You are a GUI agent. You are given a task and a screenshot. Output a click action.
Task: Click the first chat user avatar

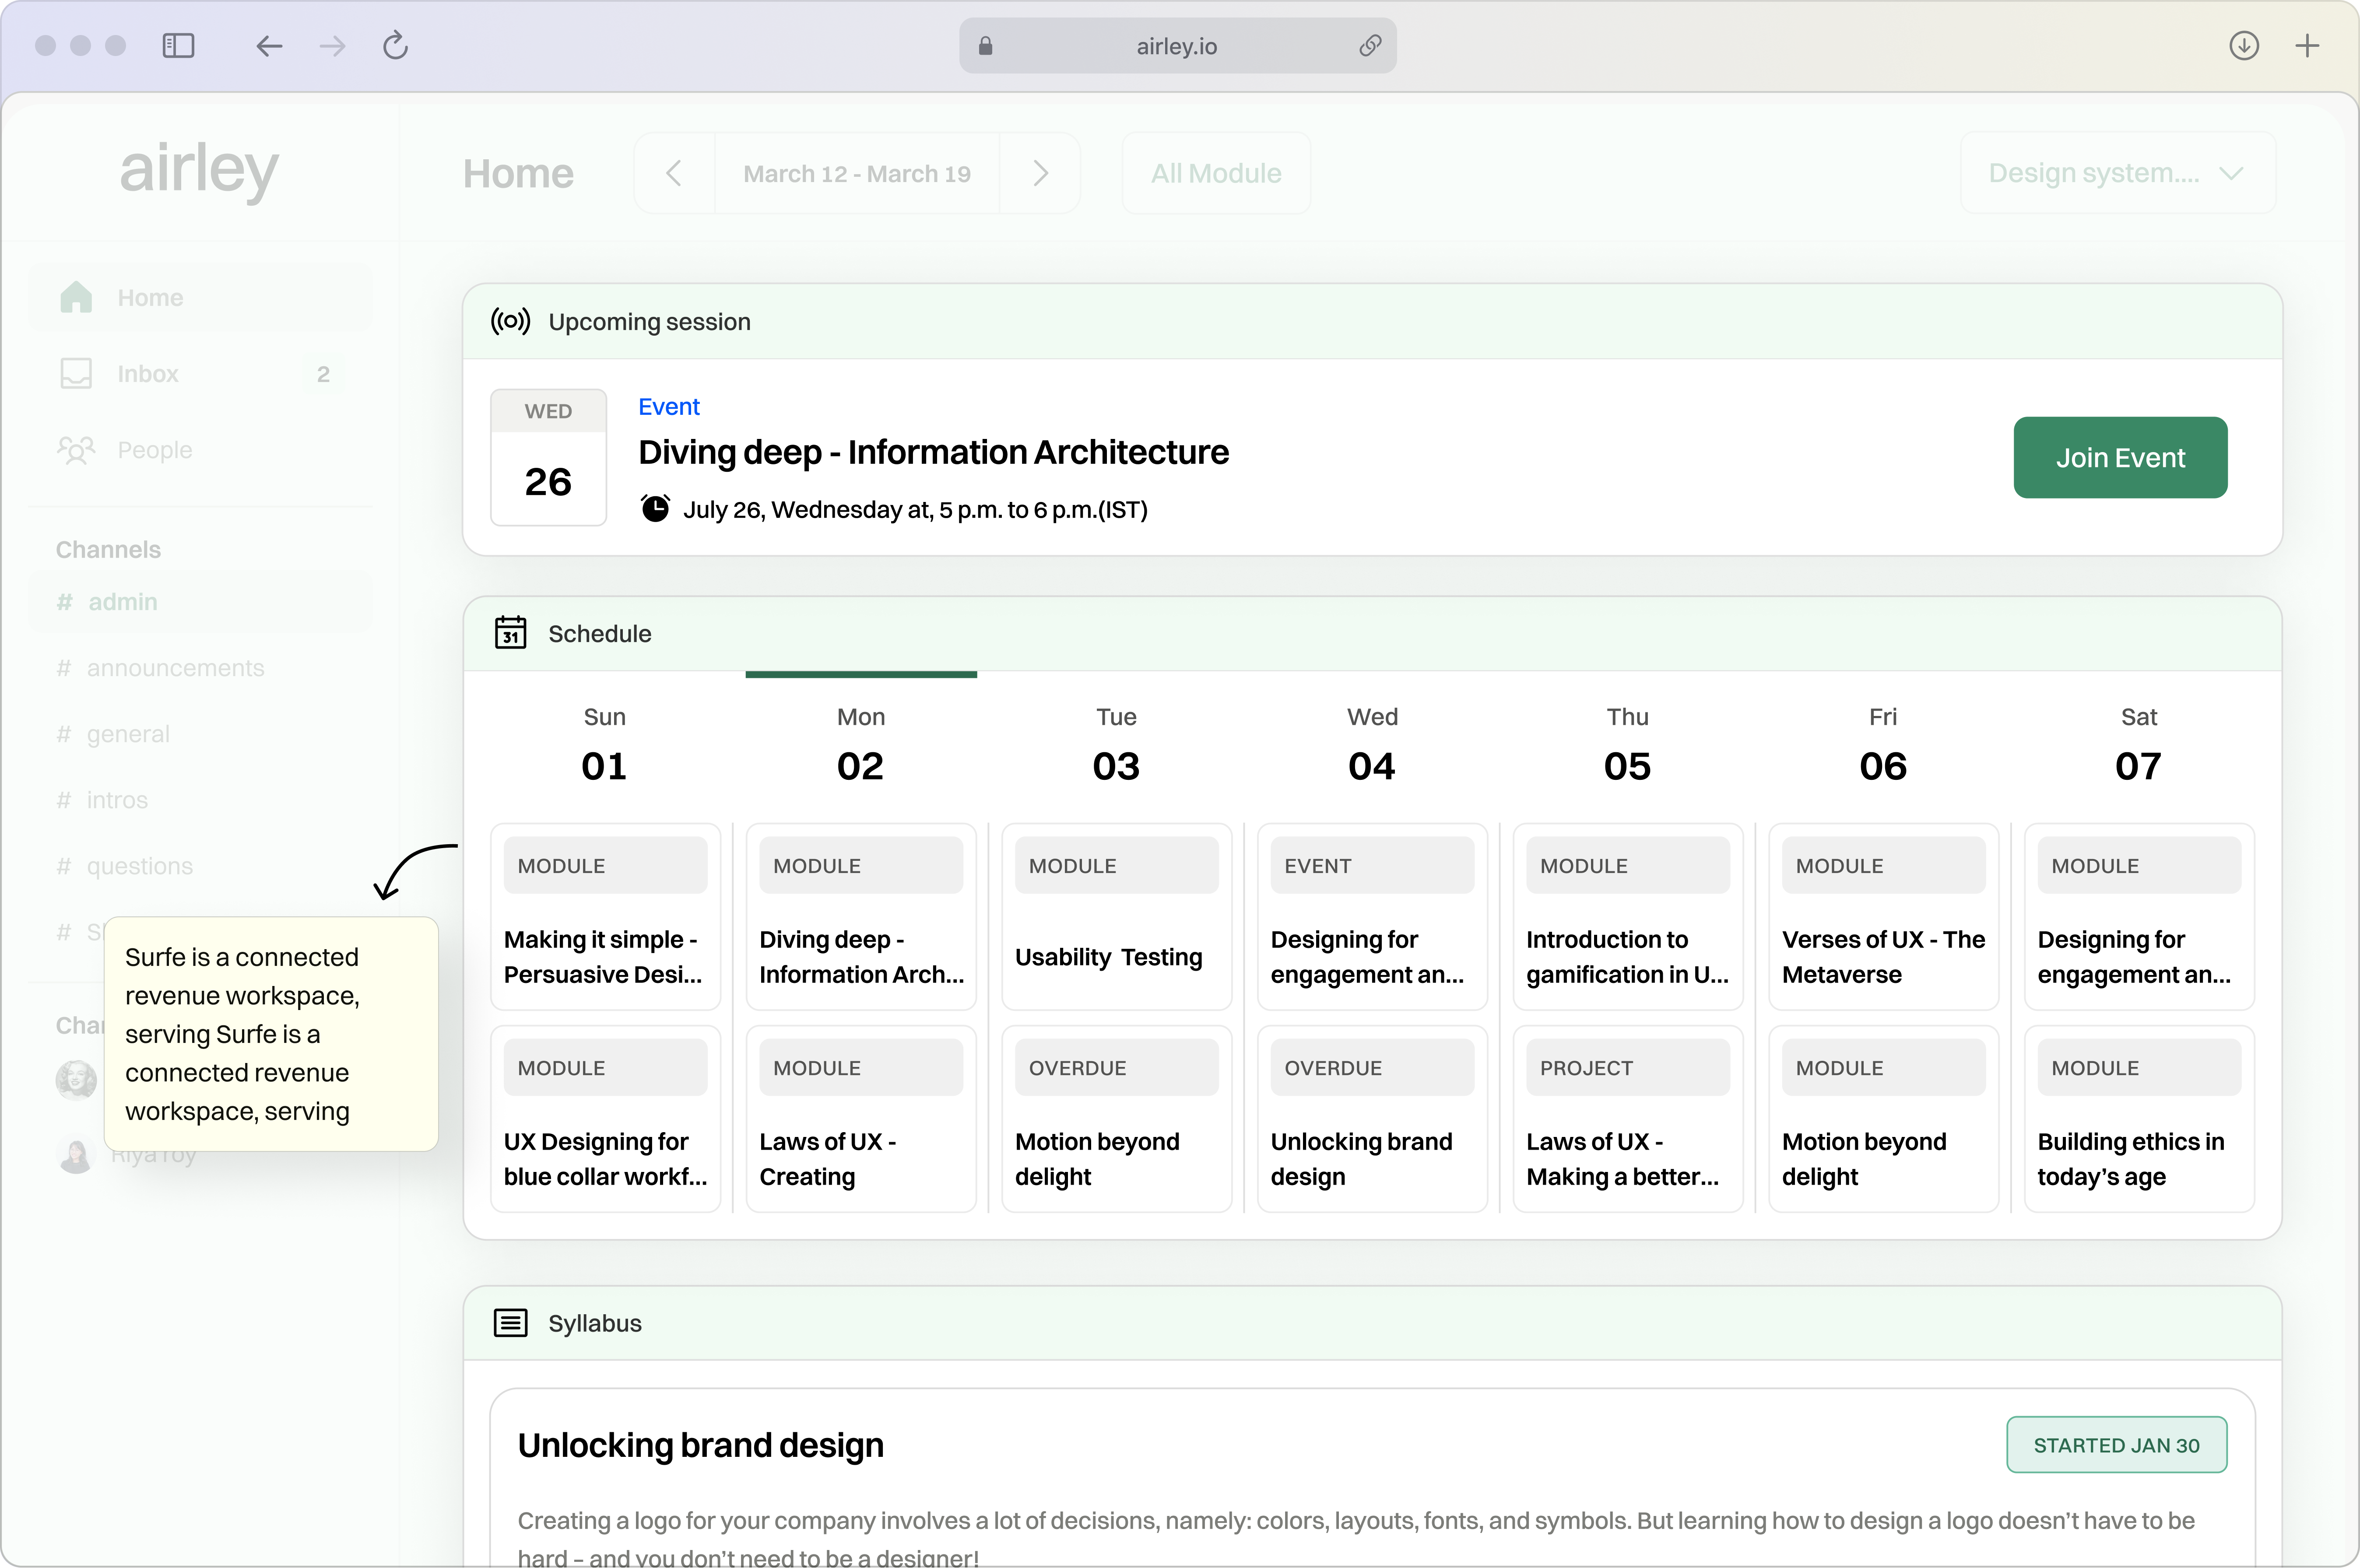pos(76,1080)
